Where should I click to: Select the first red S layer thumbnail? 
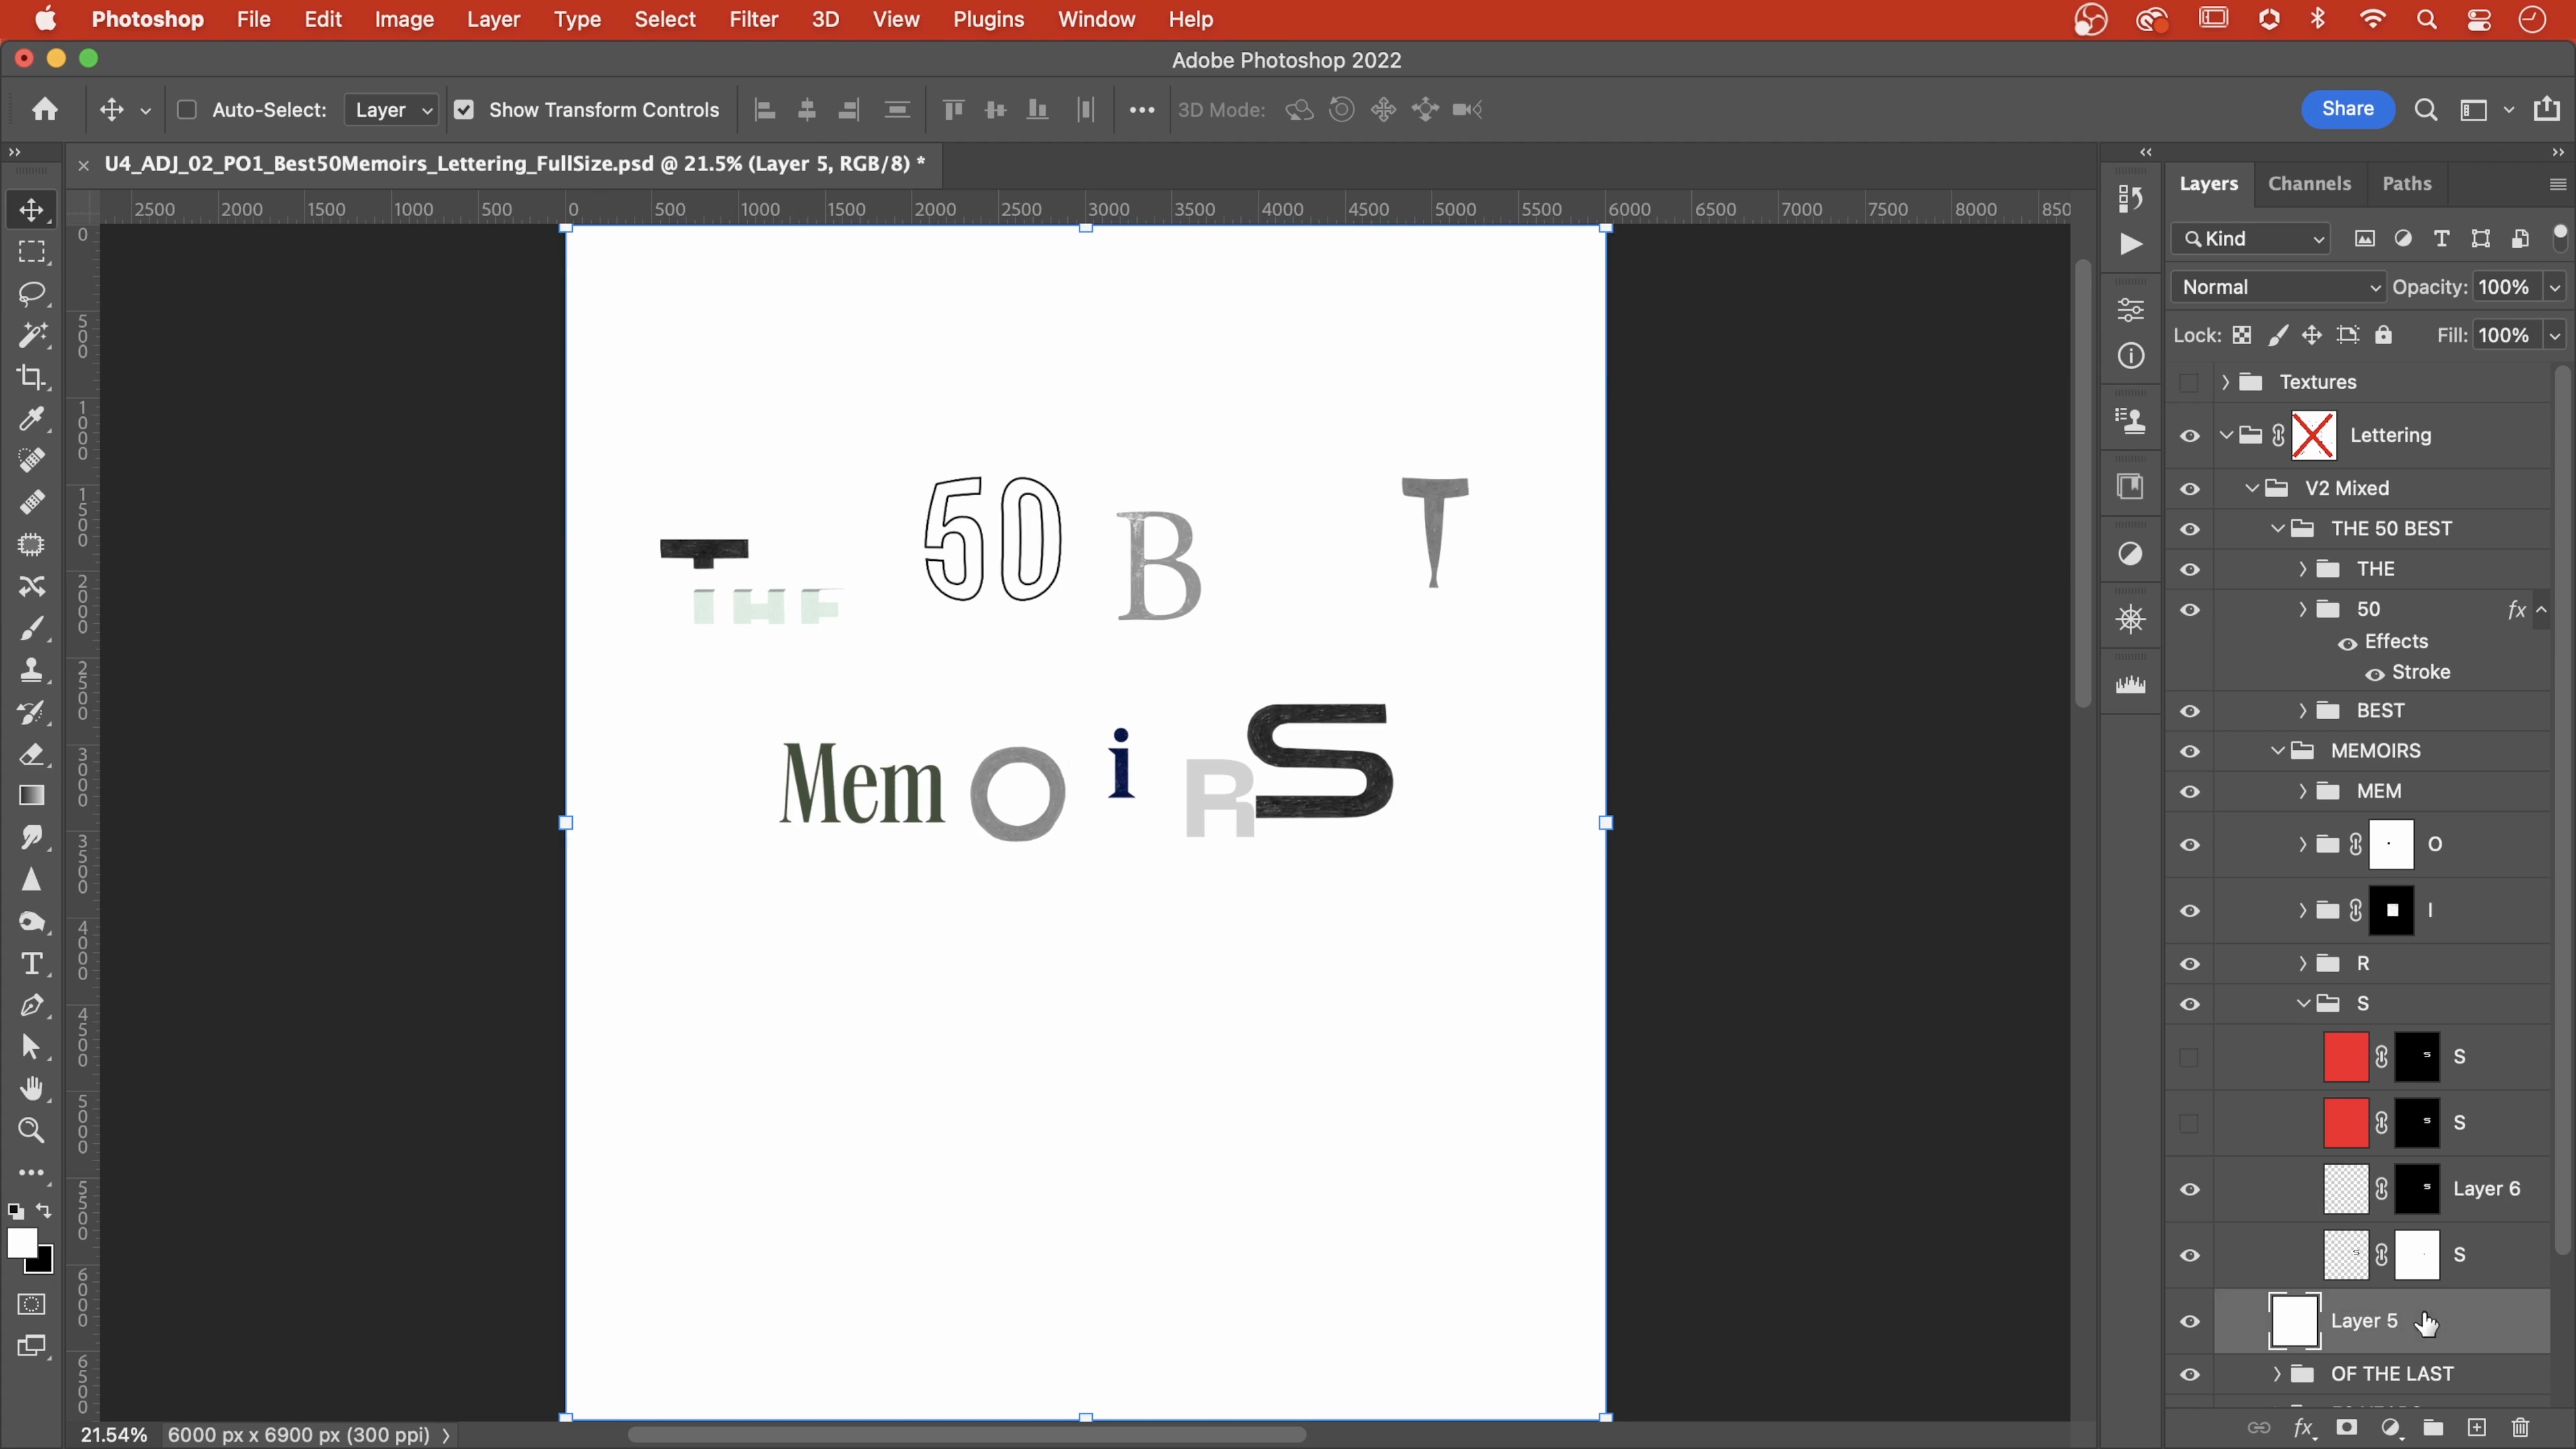[x=2345, y=1057]
